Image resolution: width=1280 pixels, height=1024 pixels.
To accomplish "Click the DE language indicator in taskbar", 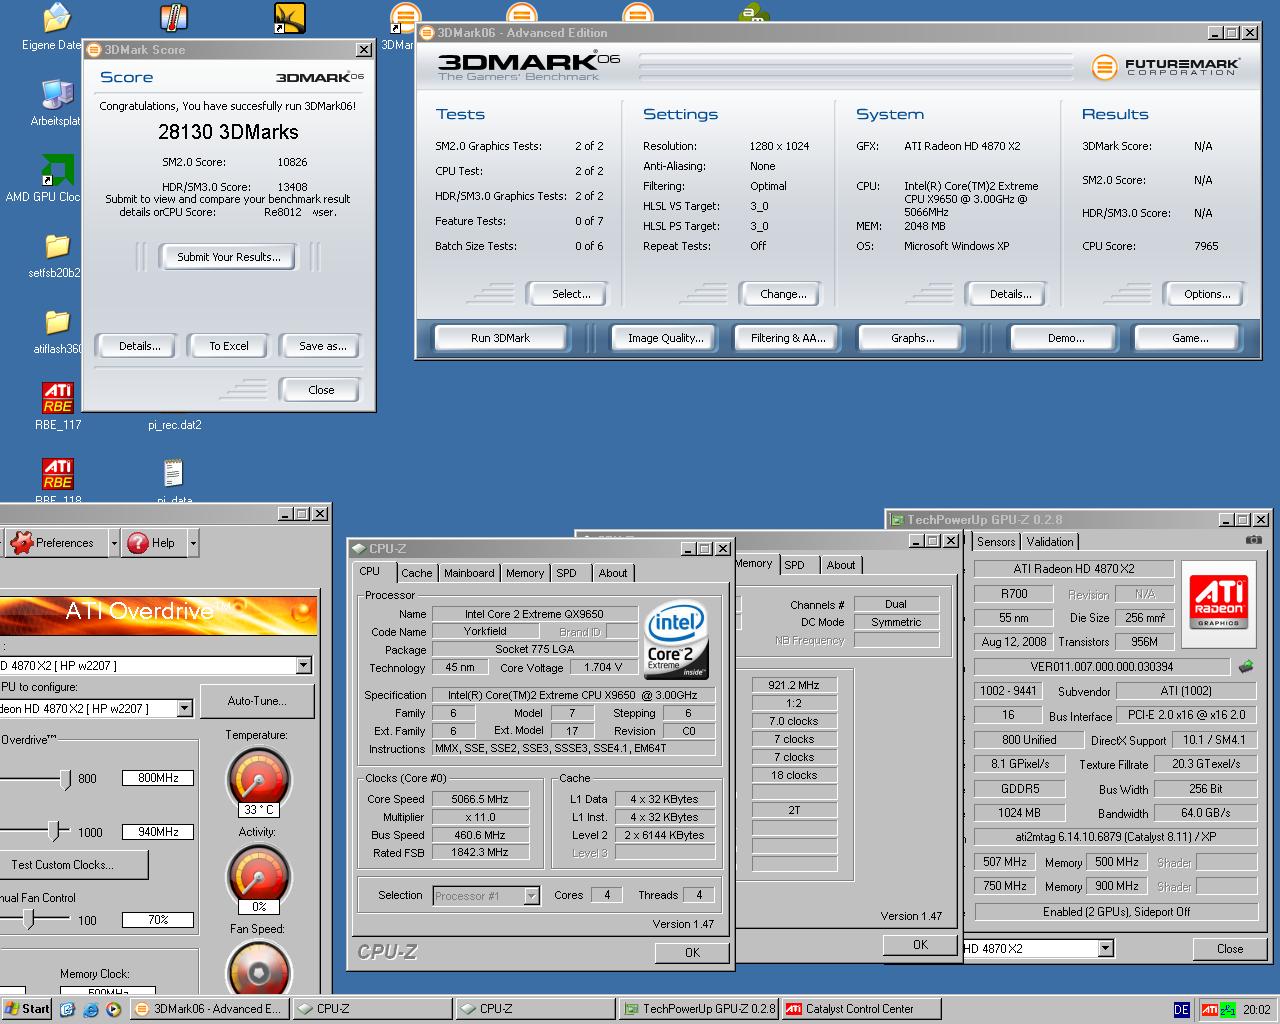I will pyautogui.click(x=1181, y=1010).
